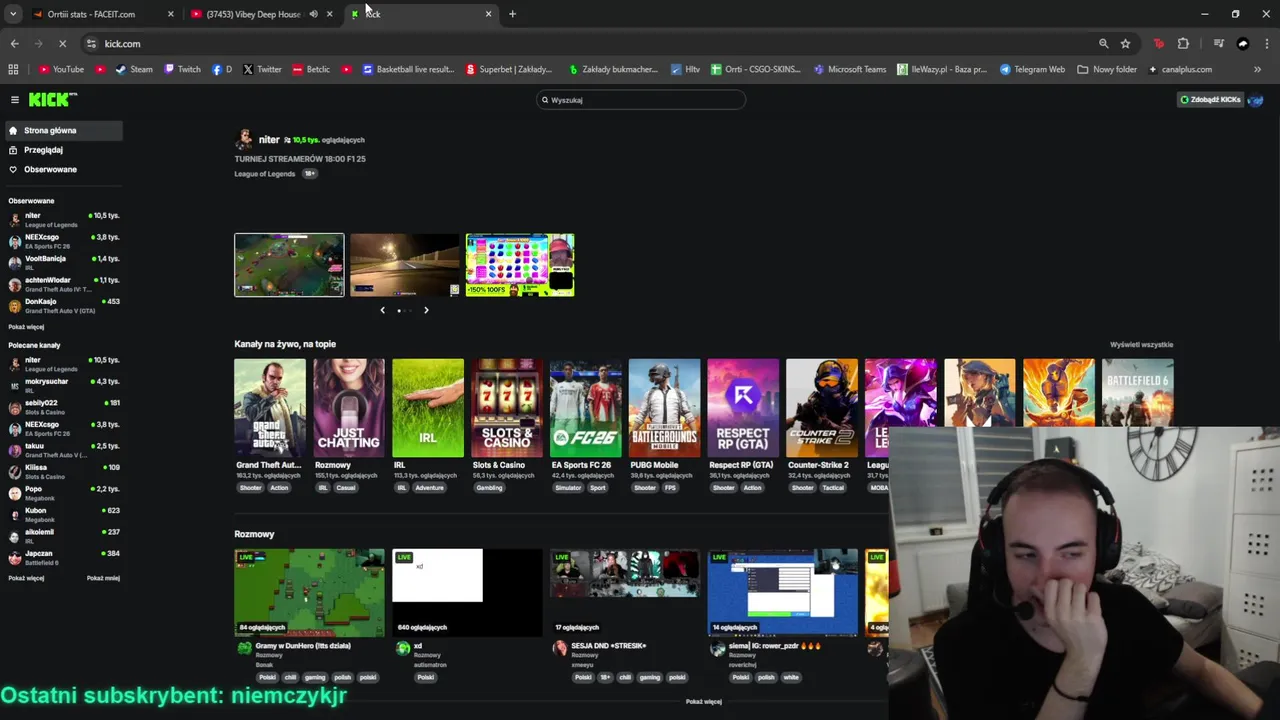This screenshot has height=720, width=1280.
Task: Open the tab search dropdown arrow
Action: click(13, 14)
